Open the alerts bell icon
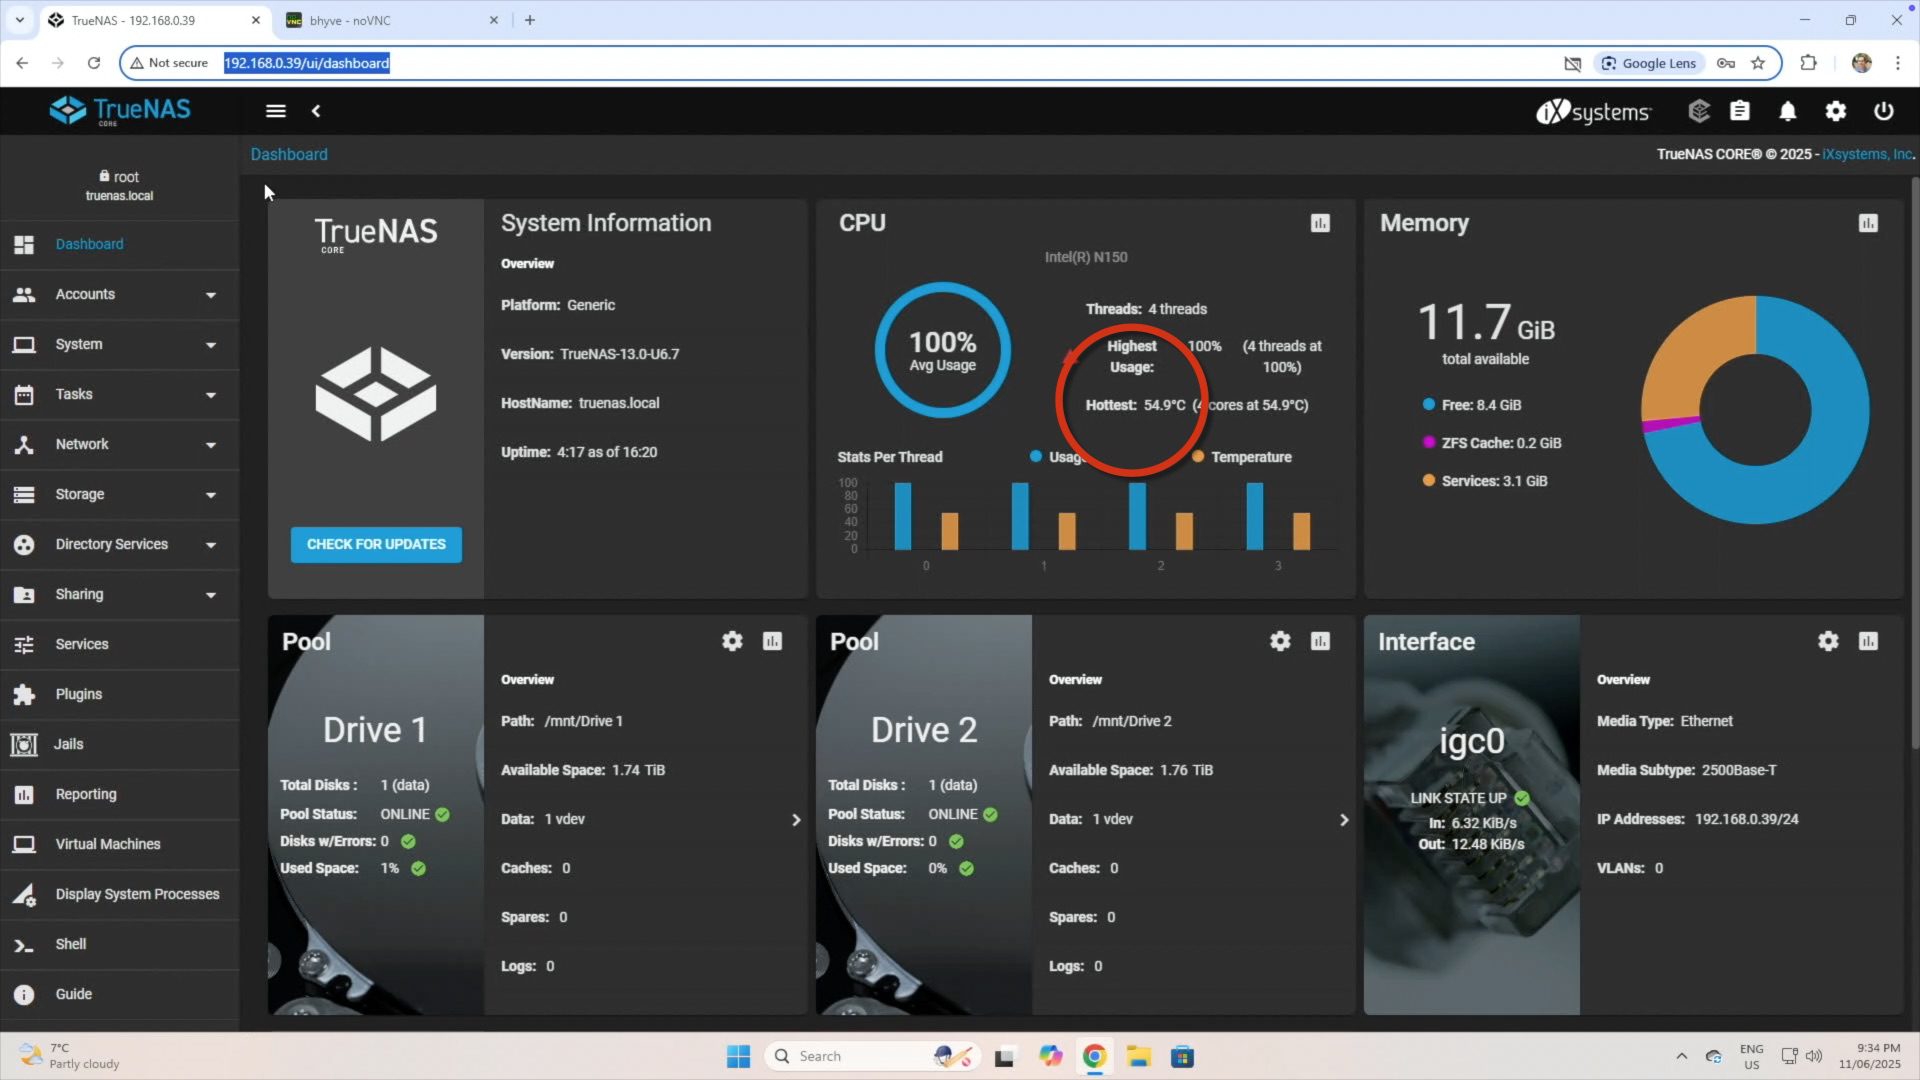Viewport: 1920px width, 1080px height. coord(1787,111)
